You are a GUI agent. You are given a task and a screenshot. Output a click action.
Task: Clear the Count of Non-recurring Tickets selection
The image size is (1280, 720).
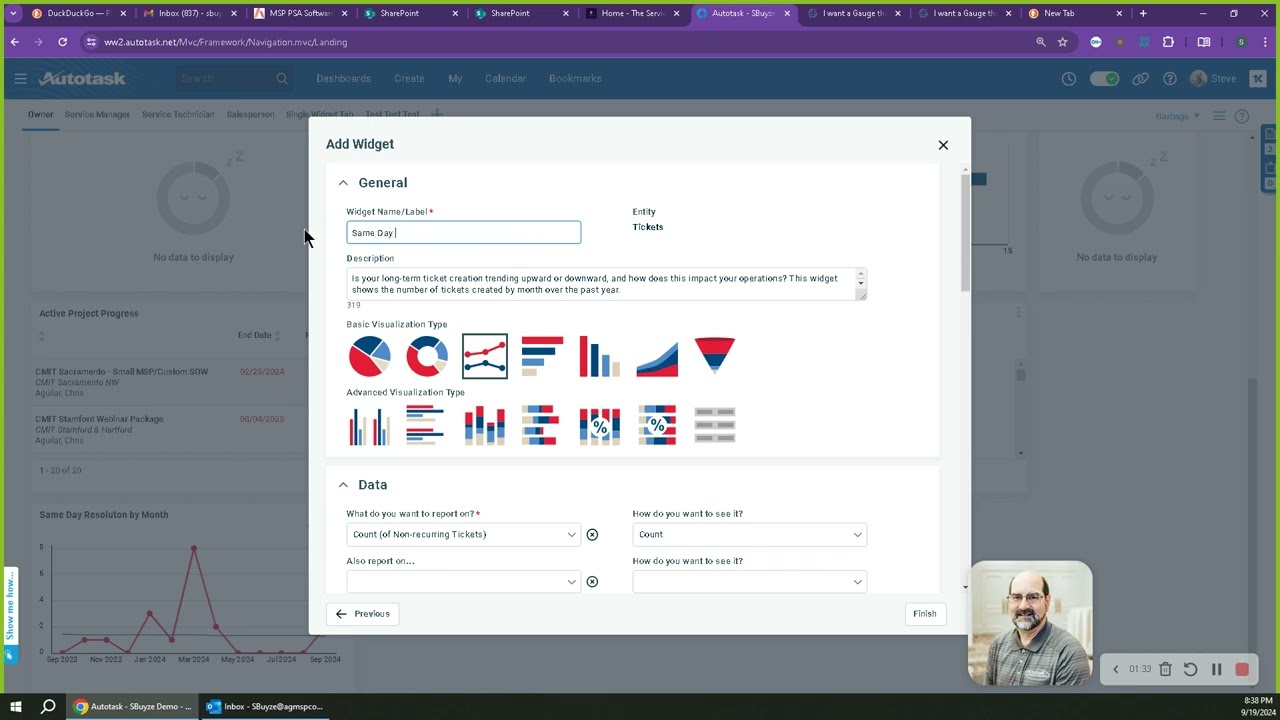coord(592,535)
